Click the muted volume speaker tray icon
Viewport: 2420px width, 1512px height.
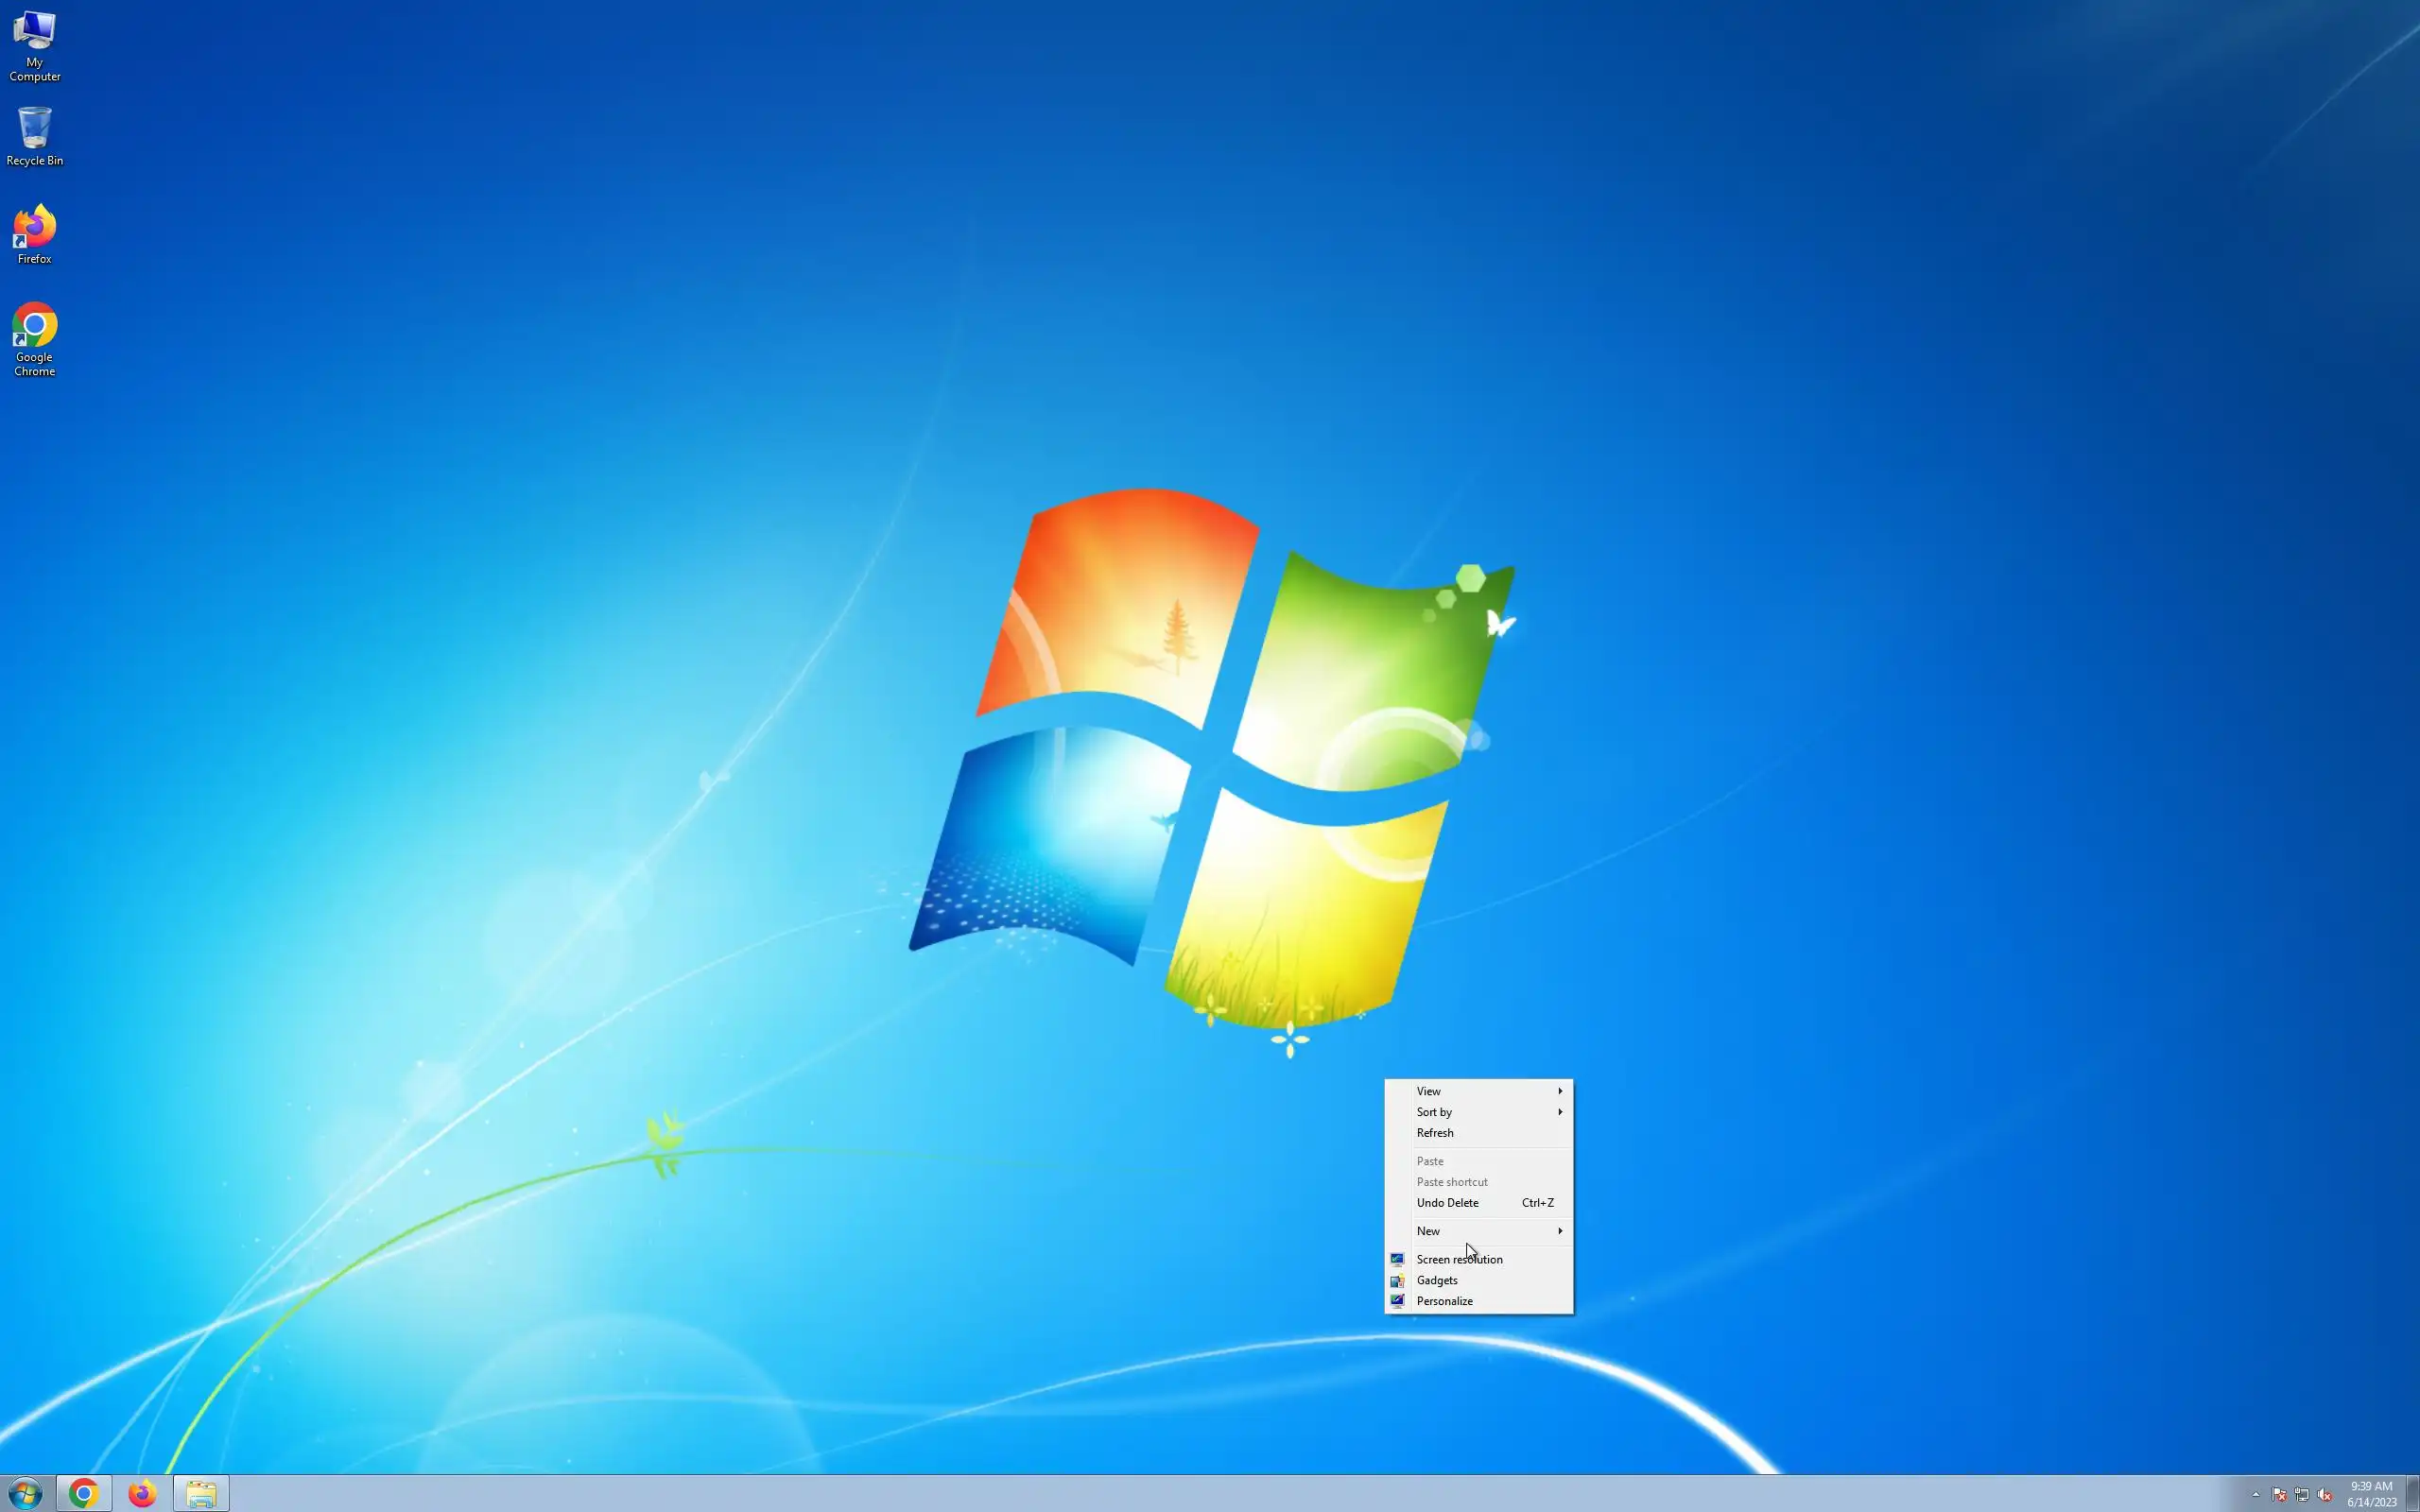[x=2325, y=1495]
